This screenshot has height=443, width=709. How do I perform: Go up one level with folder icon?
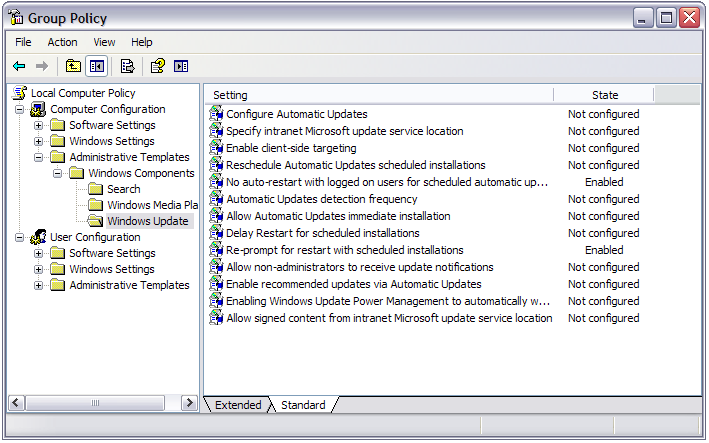tap(73, 66)
